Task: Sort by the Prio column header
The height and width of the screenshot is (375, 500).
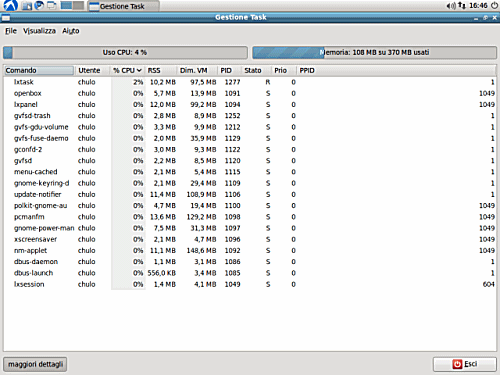Action: (284, 70)
